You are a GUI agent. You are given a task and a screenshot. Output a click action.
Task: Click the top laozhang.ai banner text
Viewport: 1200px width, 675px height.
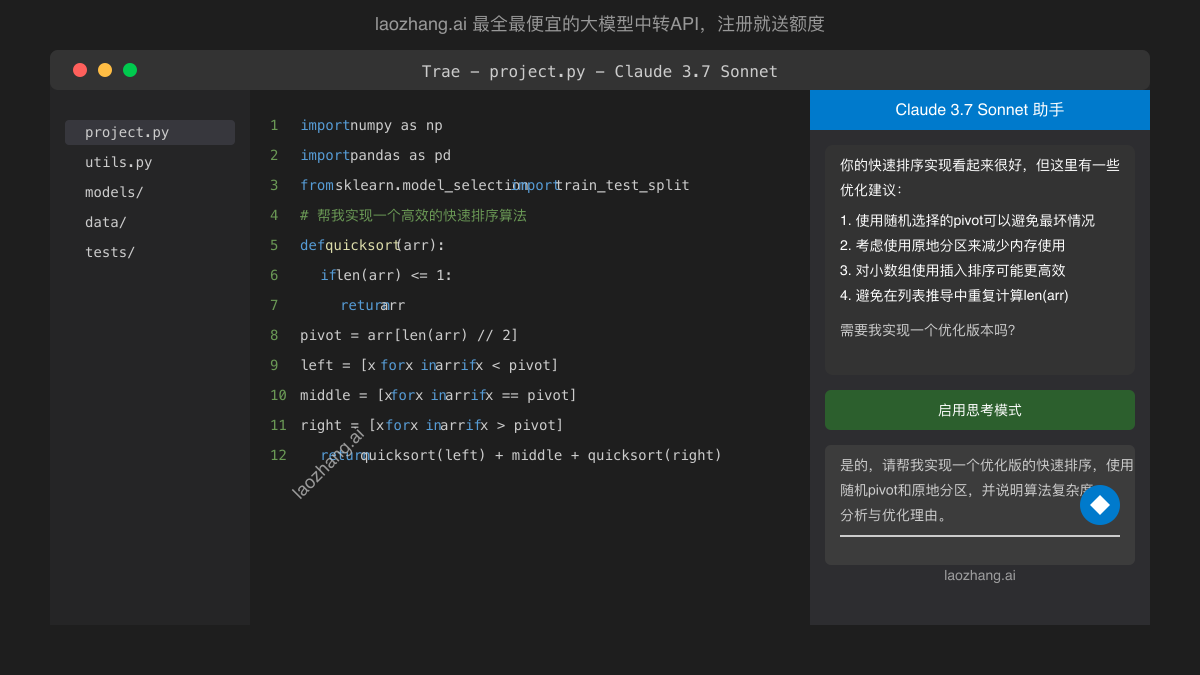click(600, 24)
